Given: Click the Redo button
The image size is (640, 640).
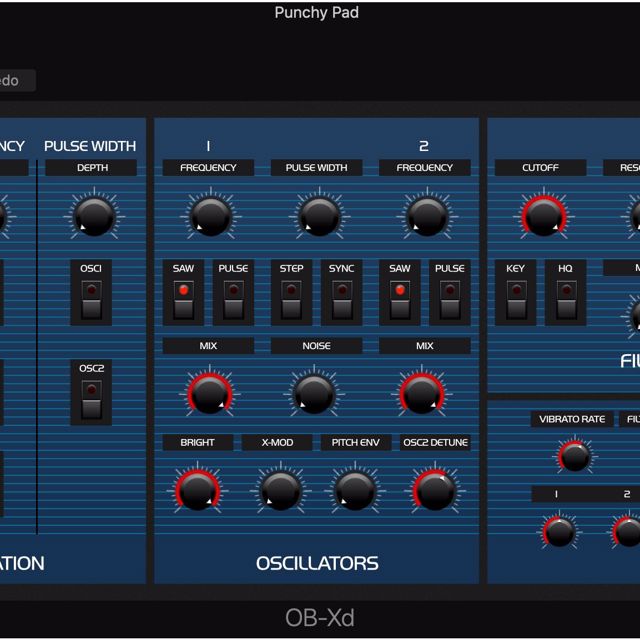Looking at the screenshot, I should click(16, 80).
